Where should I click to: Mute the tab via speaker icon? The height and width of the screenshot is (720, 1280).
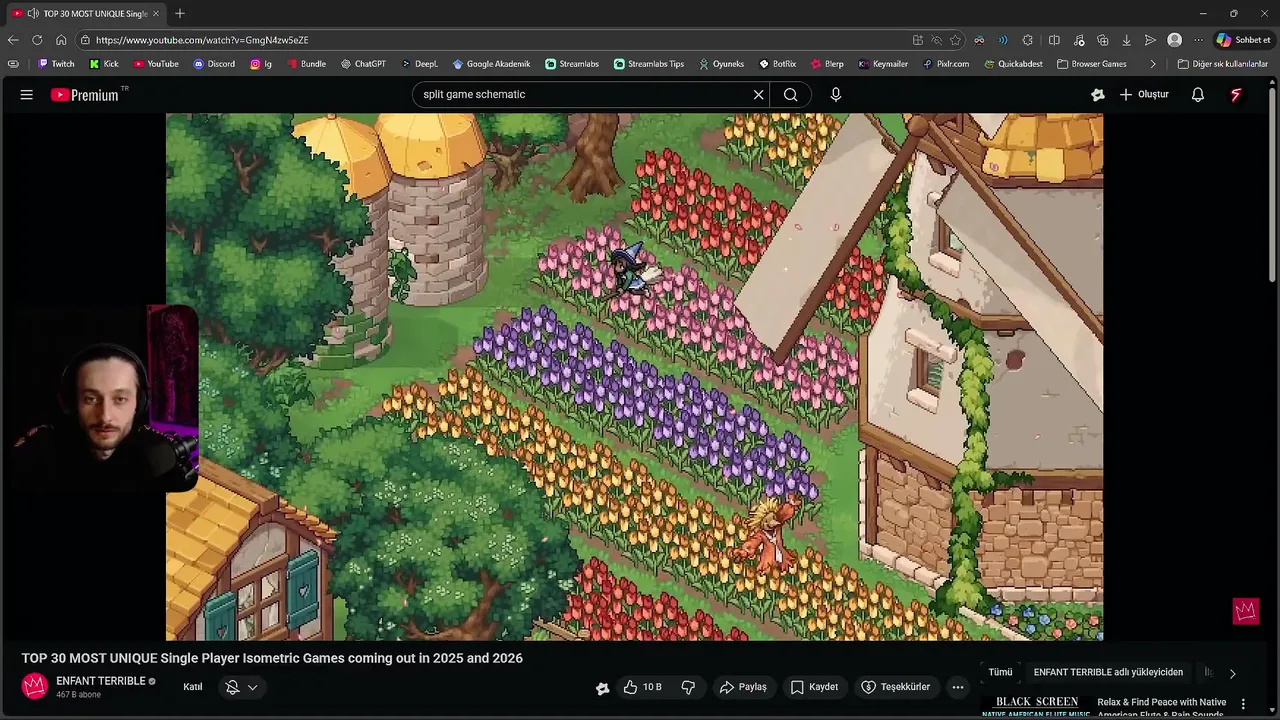coord(33,14)
